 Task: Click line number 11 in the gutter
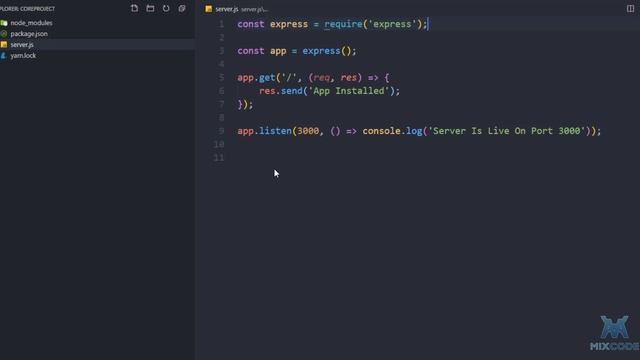pos(219,158)
